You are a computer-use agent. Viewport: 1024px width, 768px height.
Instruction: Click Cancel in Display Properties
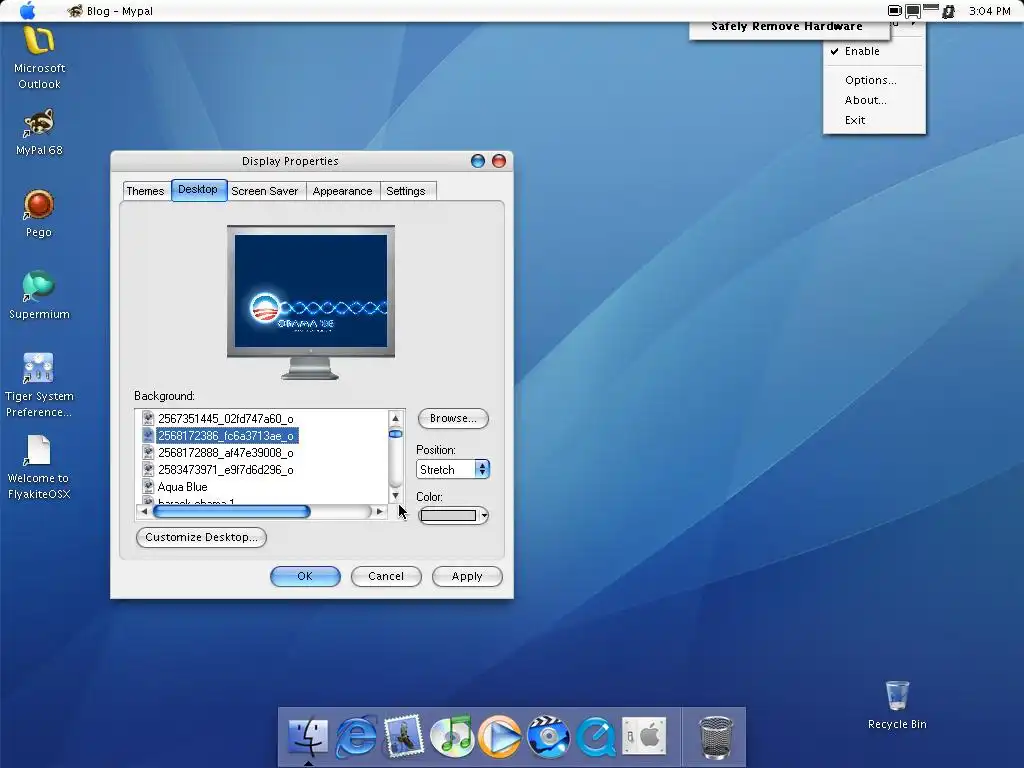[386, 576]
